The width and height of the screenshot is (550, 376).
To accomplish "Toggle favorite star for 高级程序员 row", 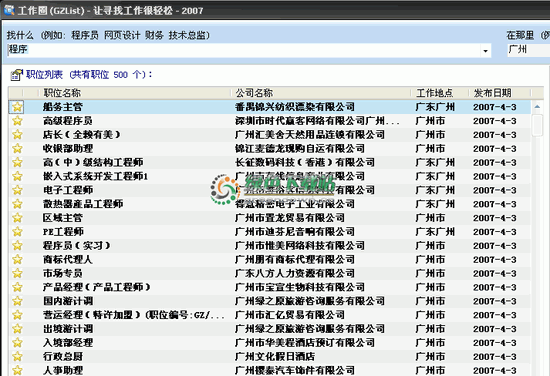I will (x=17, y=121).
